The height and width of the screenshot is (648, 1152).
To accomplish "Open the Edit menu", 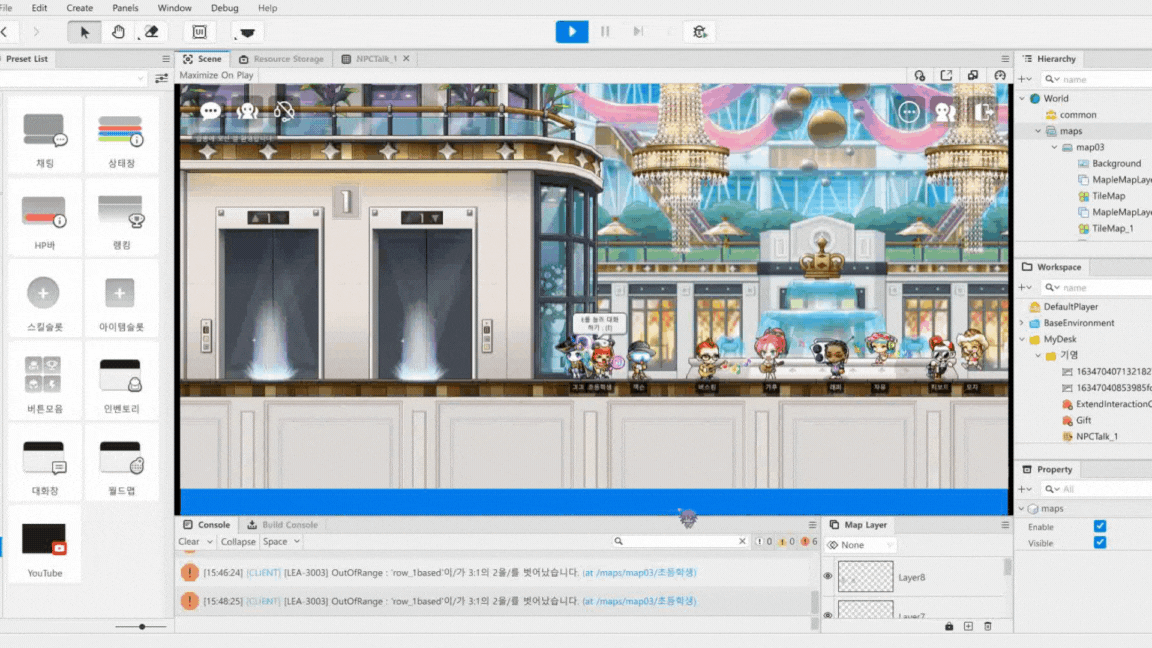I will (39, 8).
